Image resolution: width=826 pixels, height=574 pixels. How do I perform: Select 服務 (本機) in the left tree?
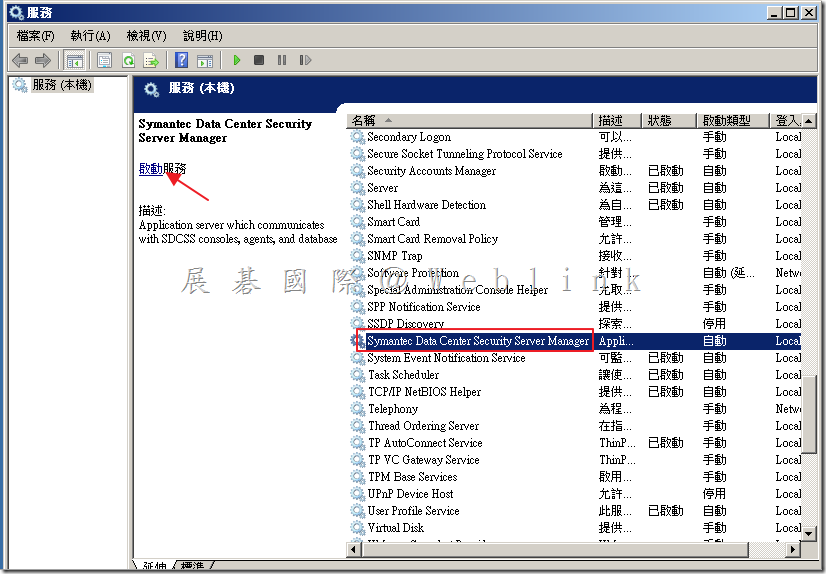coord(60,85)
